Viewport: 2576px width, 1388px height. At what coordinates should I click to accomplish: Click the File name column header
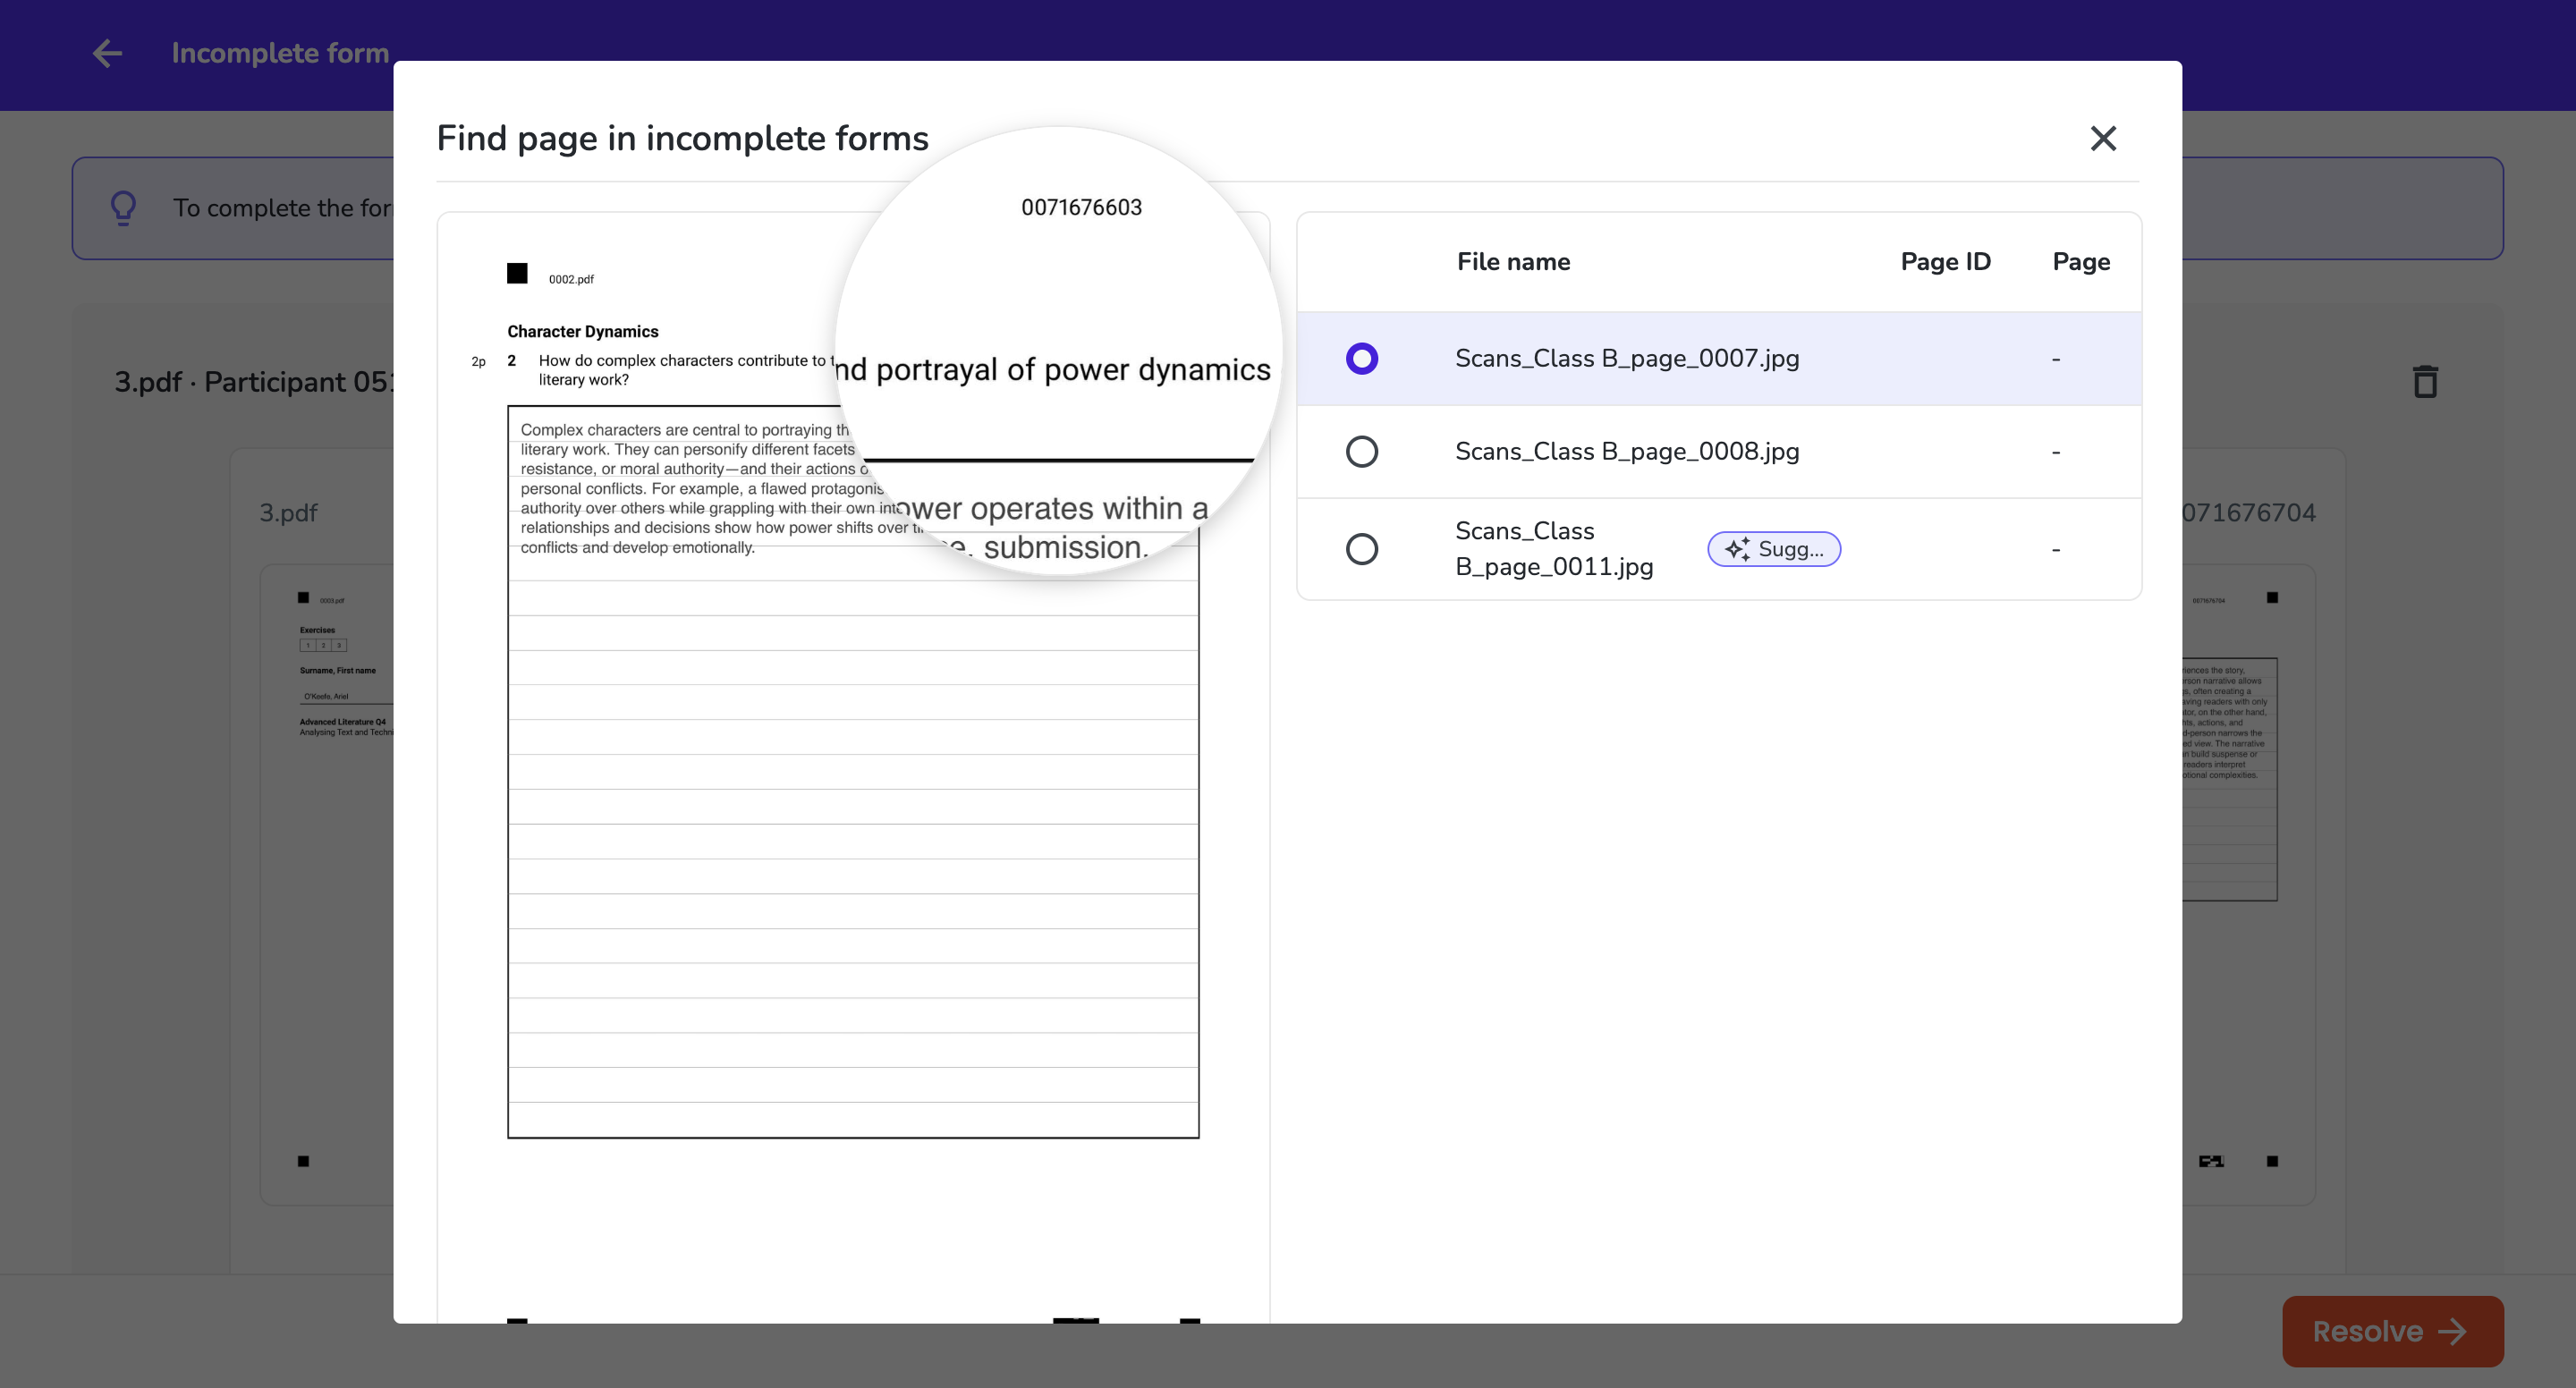click(1513, 261)
